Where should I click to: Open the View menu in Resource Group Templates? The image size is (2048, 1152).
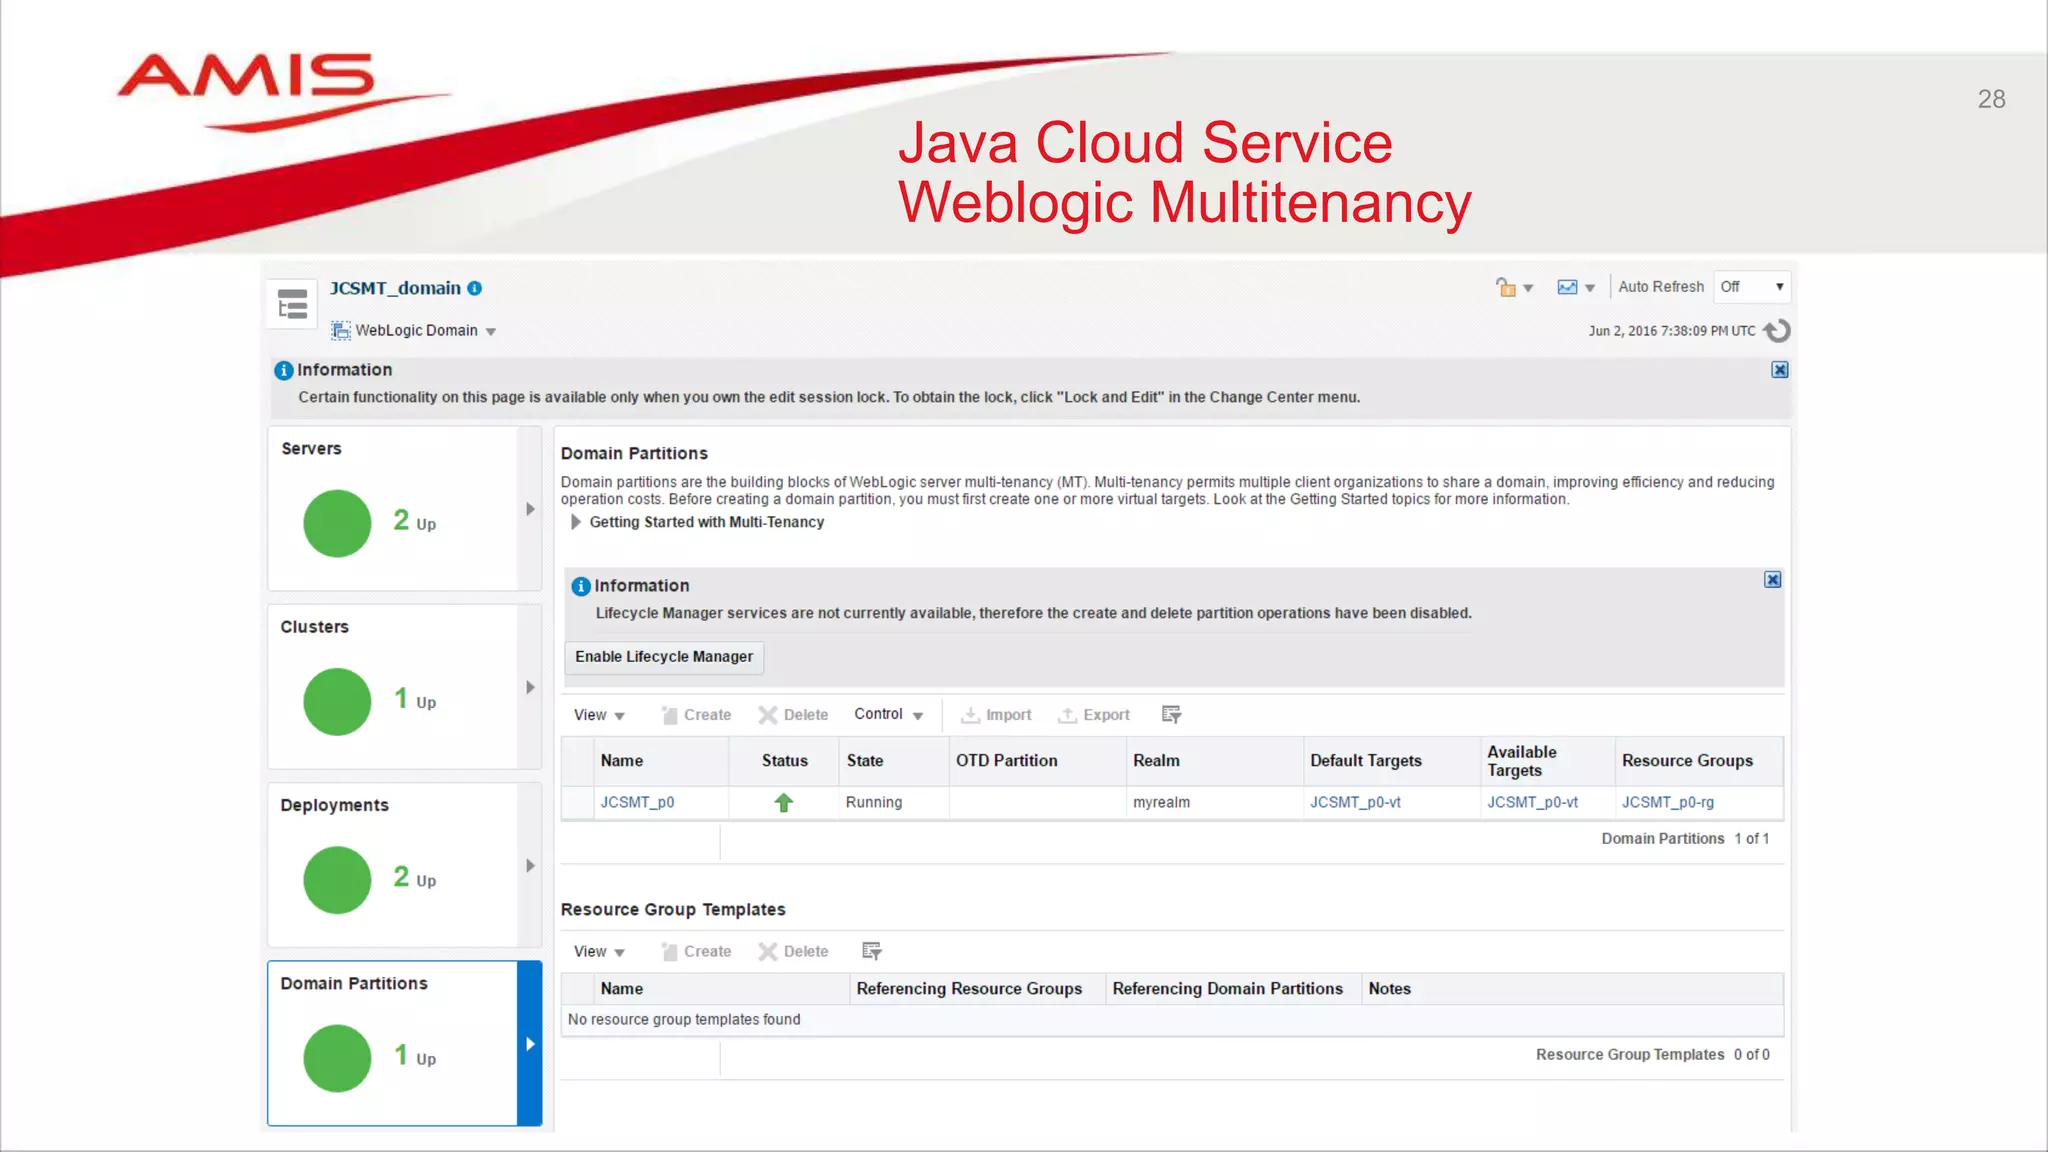[599, 951]
